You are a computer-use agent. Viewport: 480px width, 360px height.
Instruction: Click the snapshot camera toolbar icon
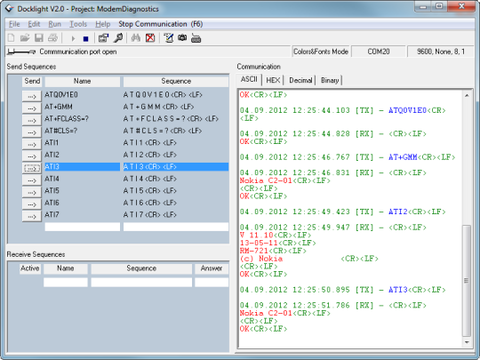[x=182, y=38]
